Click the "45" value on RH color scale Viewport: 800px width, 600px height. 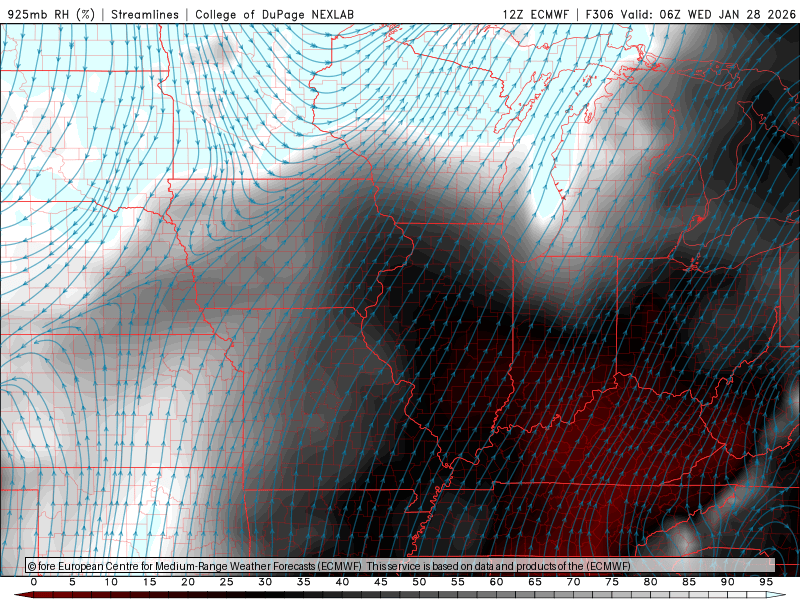coord(381,582)
